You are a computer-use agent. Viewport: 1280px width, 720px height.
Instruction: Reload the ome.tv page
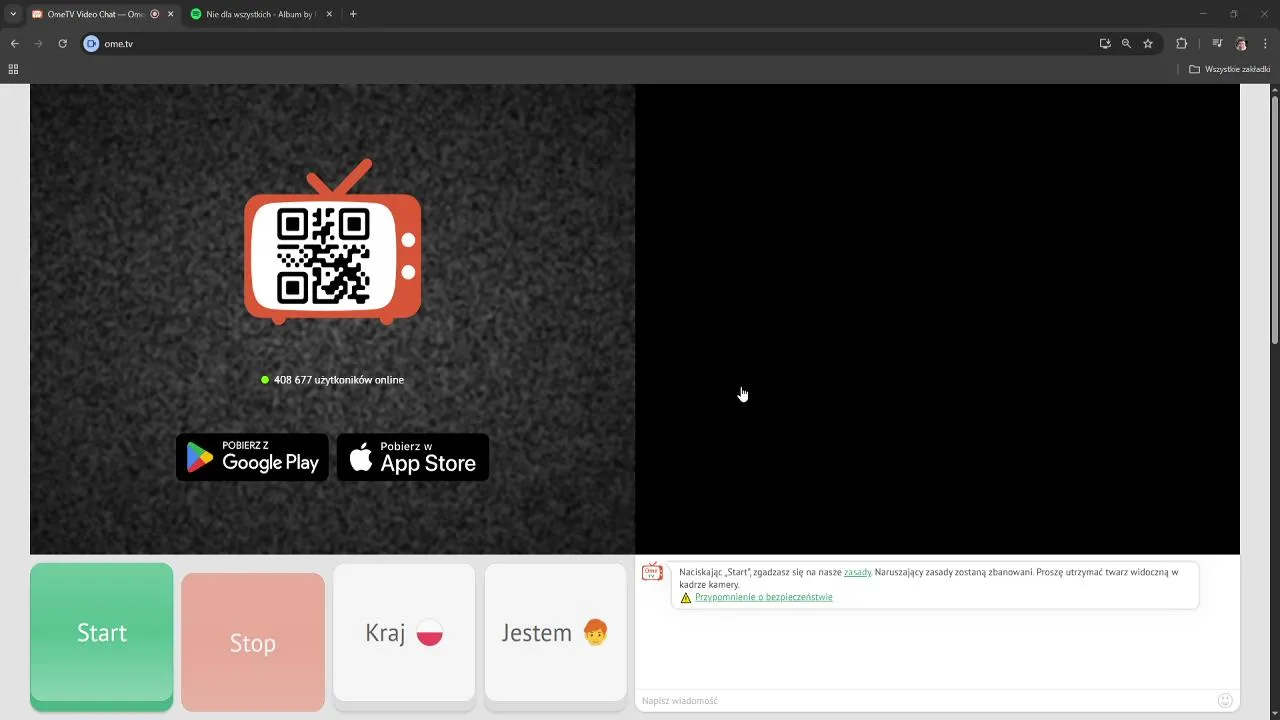pos(62,44)
